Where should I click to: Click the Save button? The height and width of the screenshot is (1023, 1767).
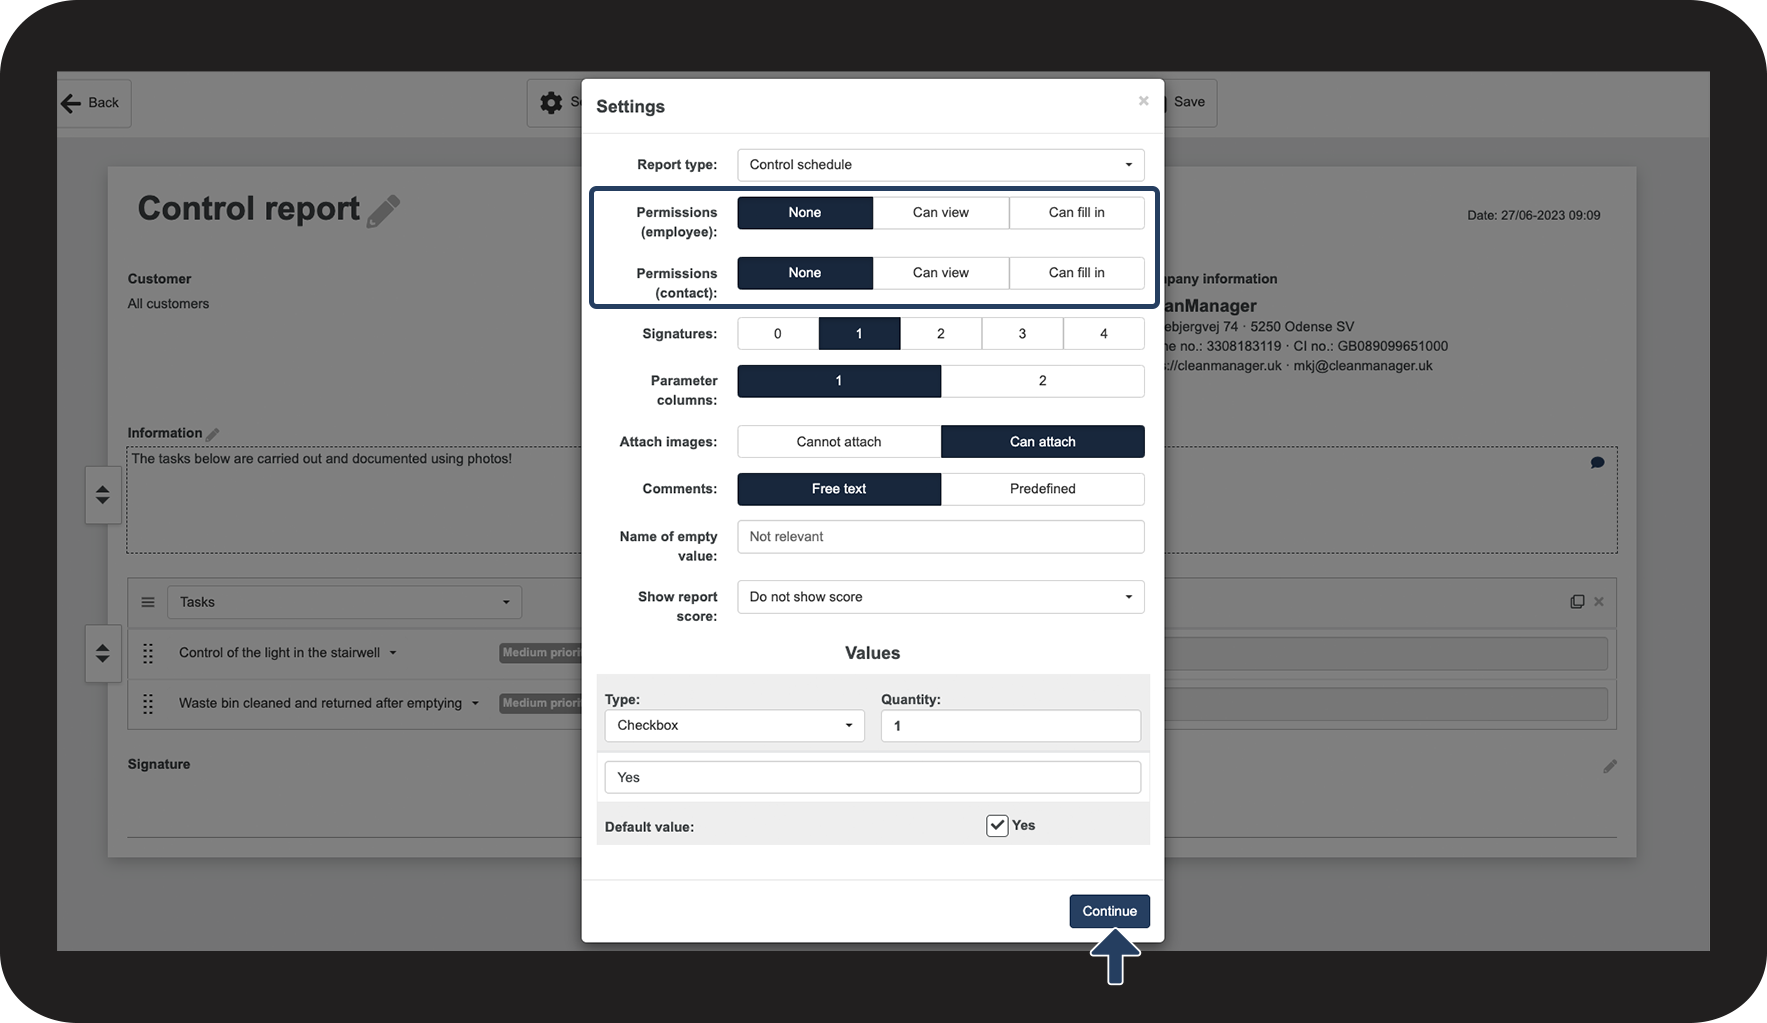click(1189, 102)
